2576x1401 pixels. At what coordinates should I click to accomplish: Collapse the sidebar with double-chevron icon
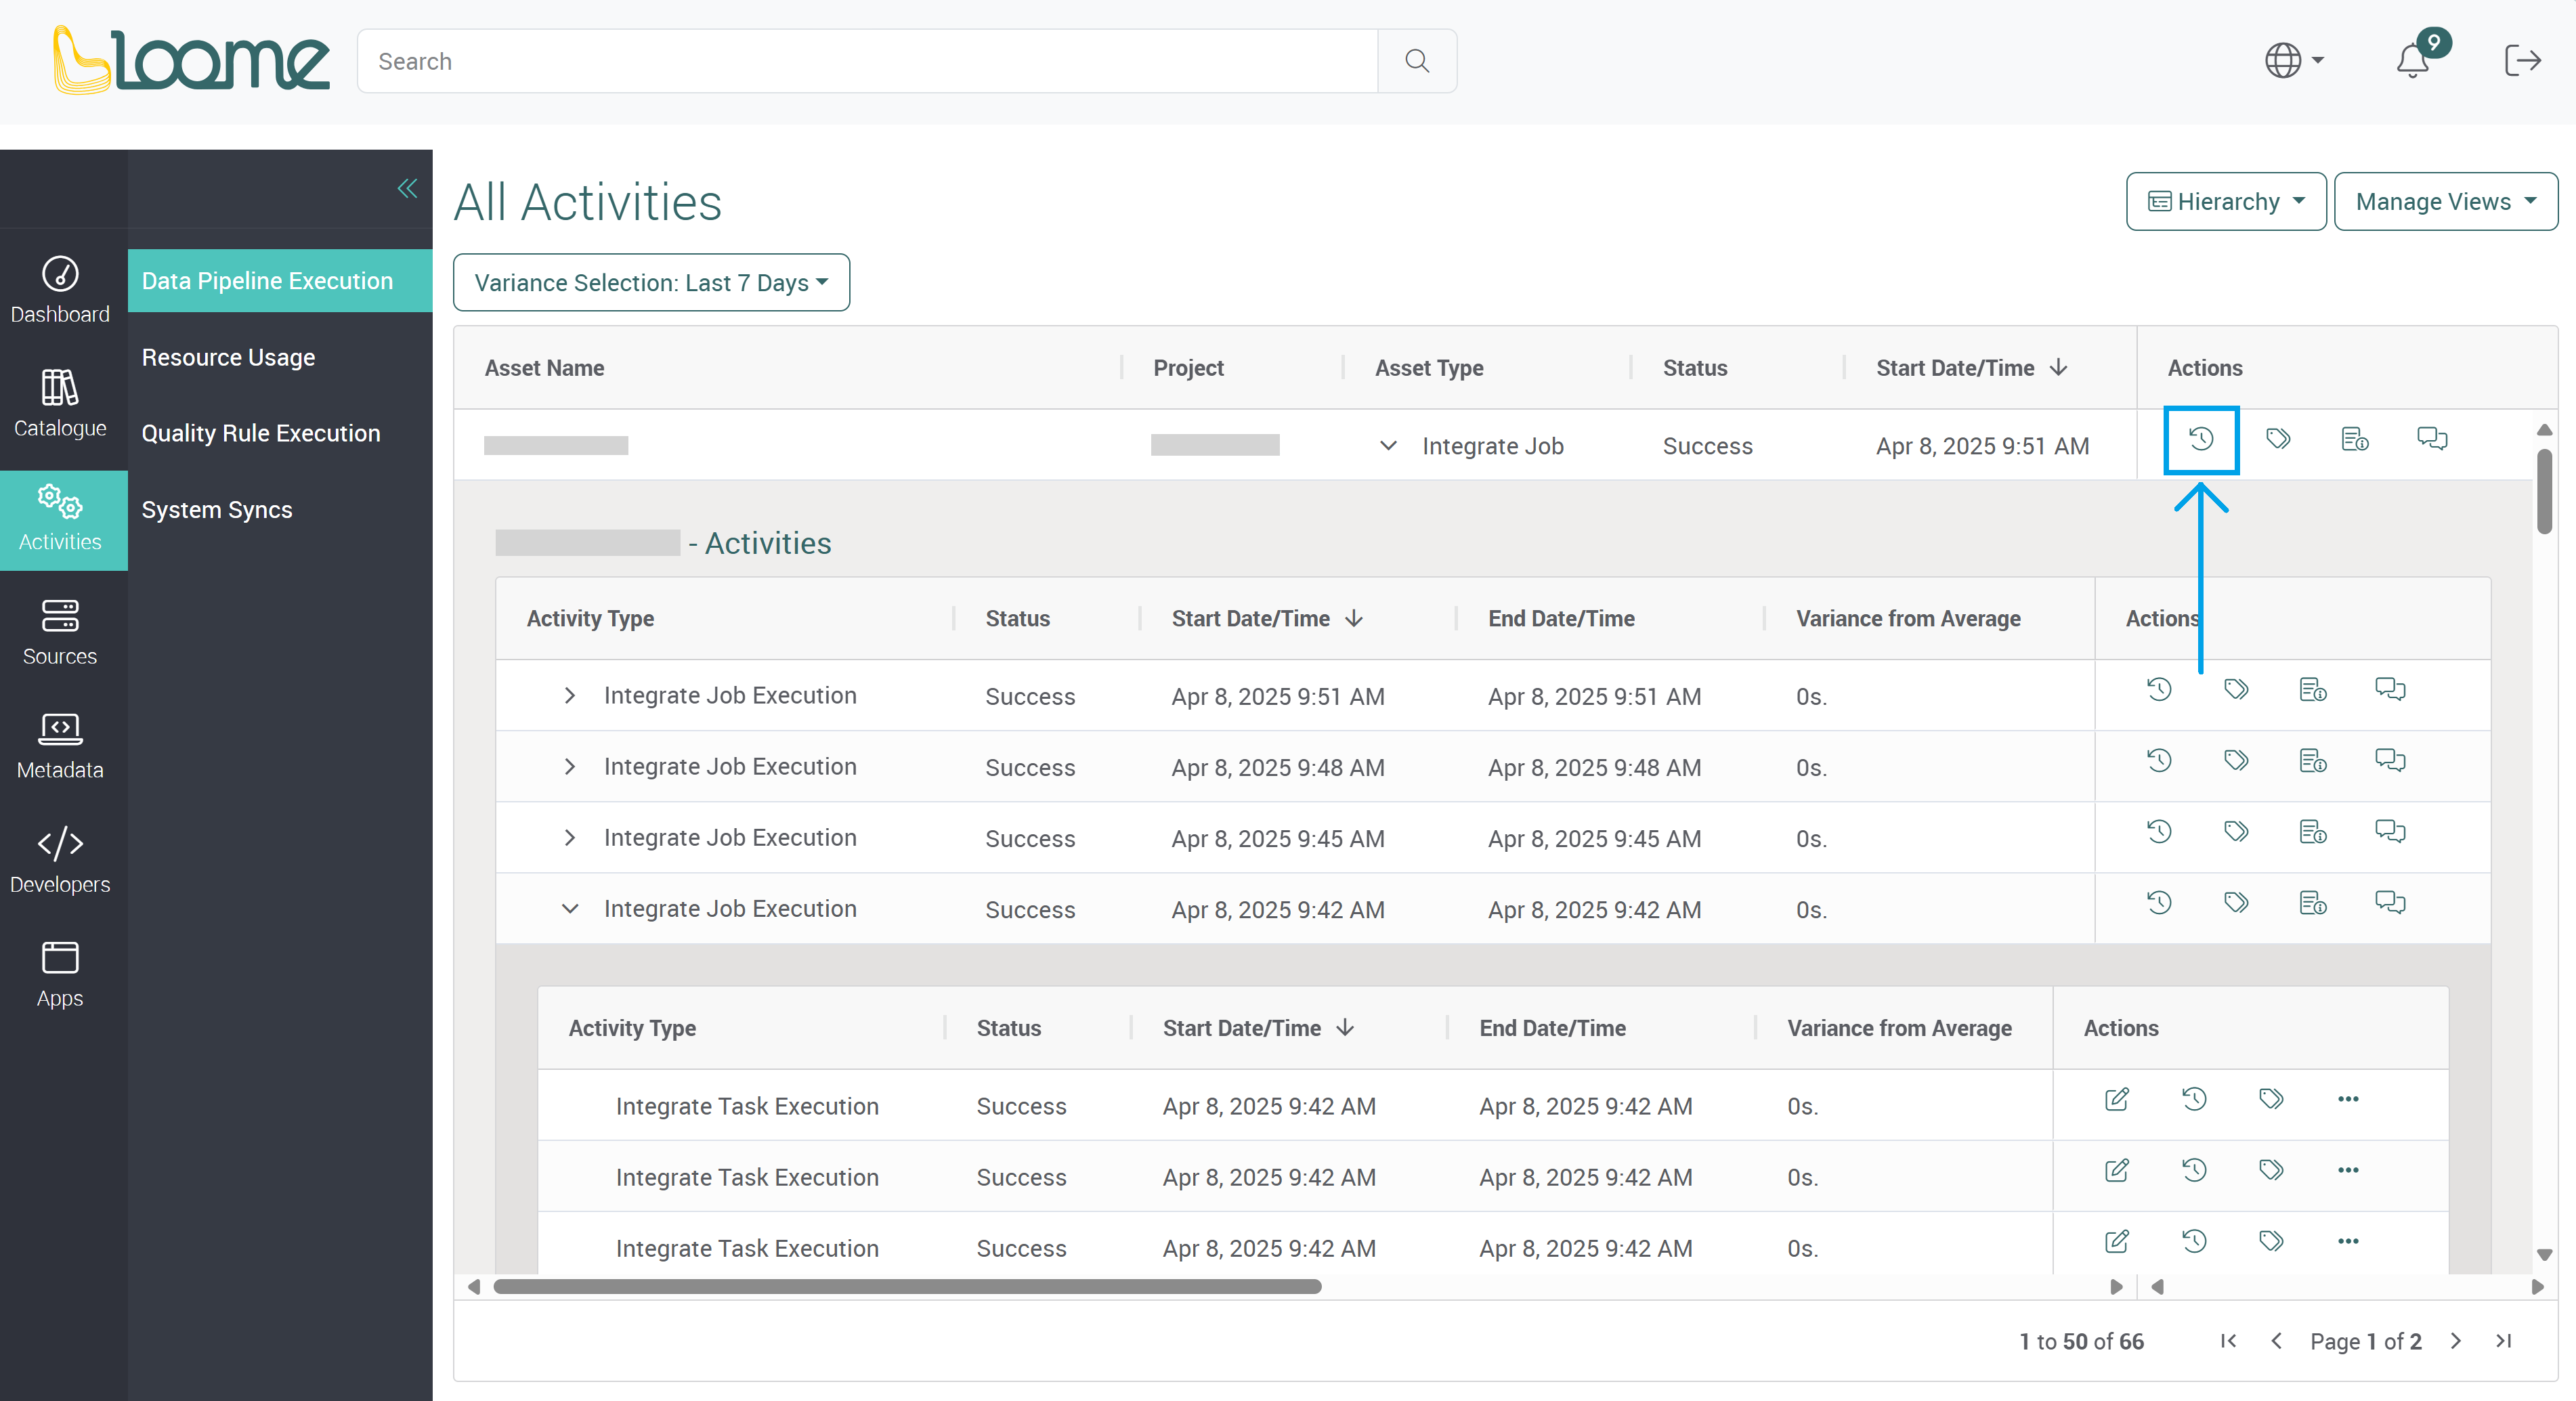[407, 188]
